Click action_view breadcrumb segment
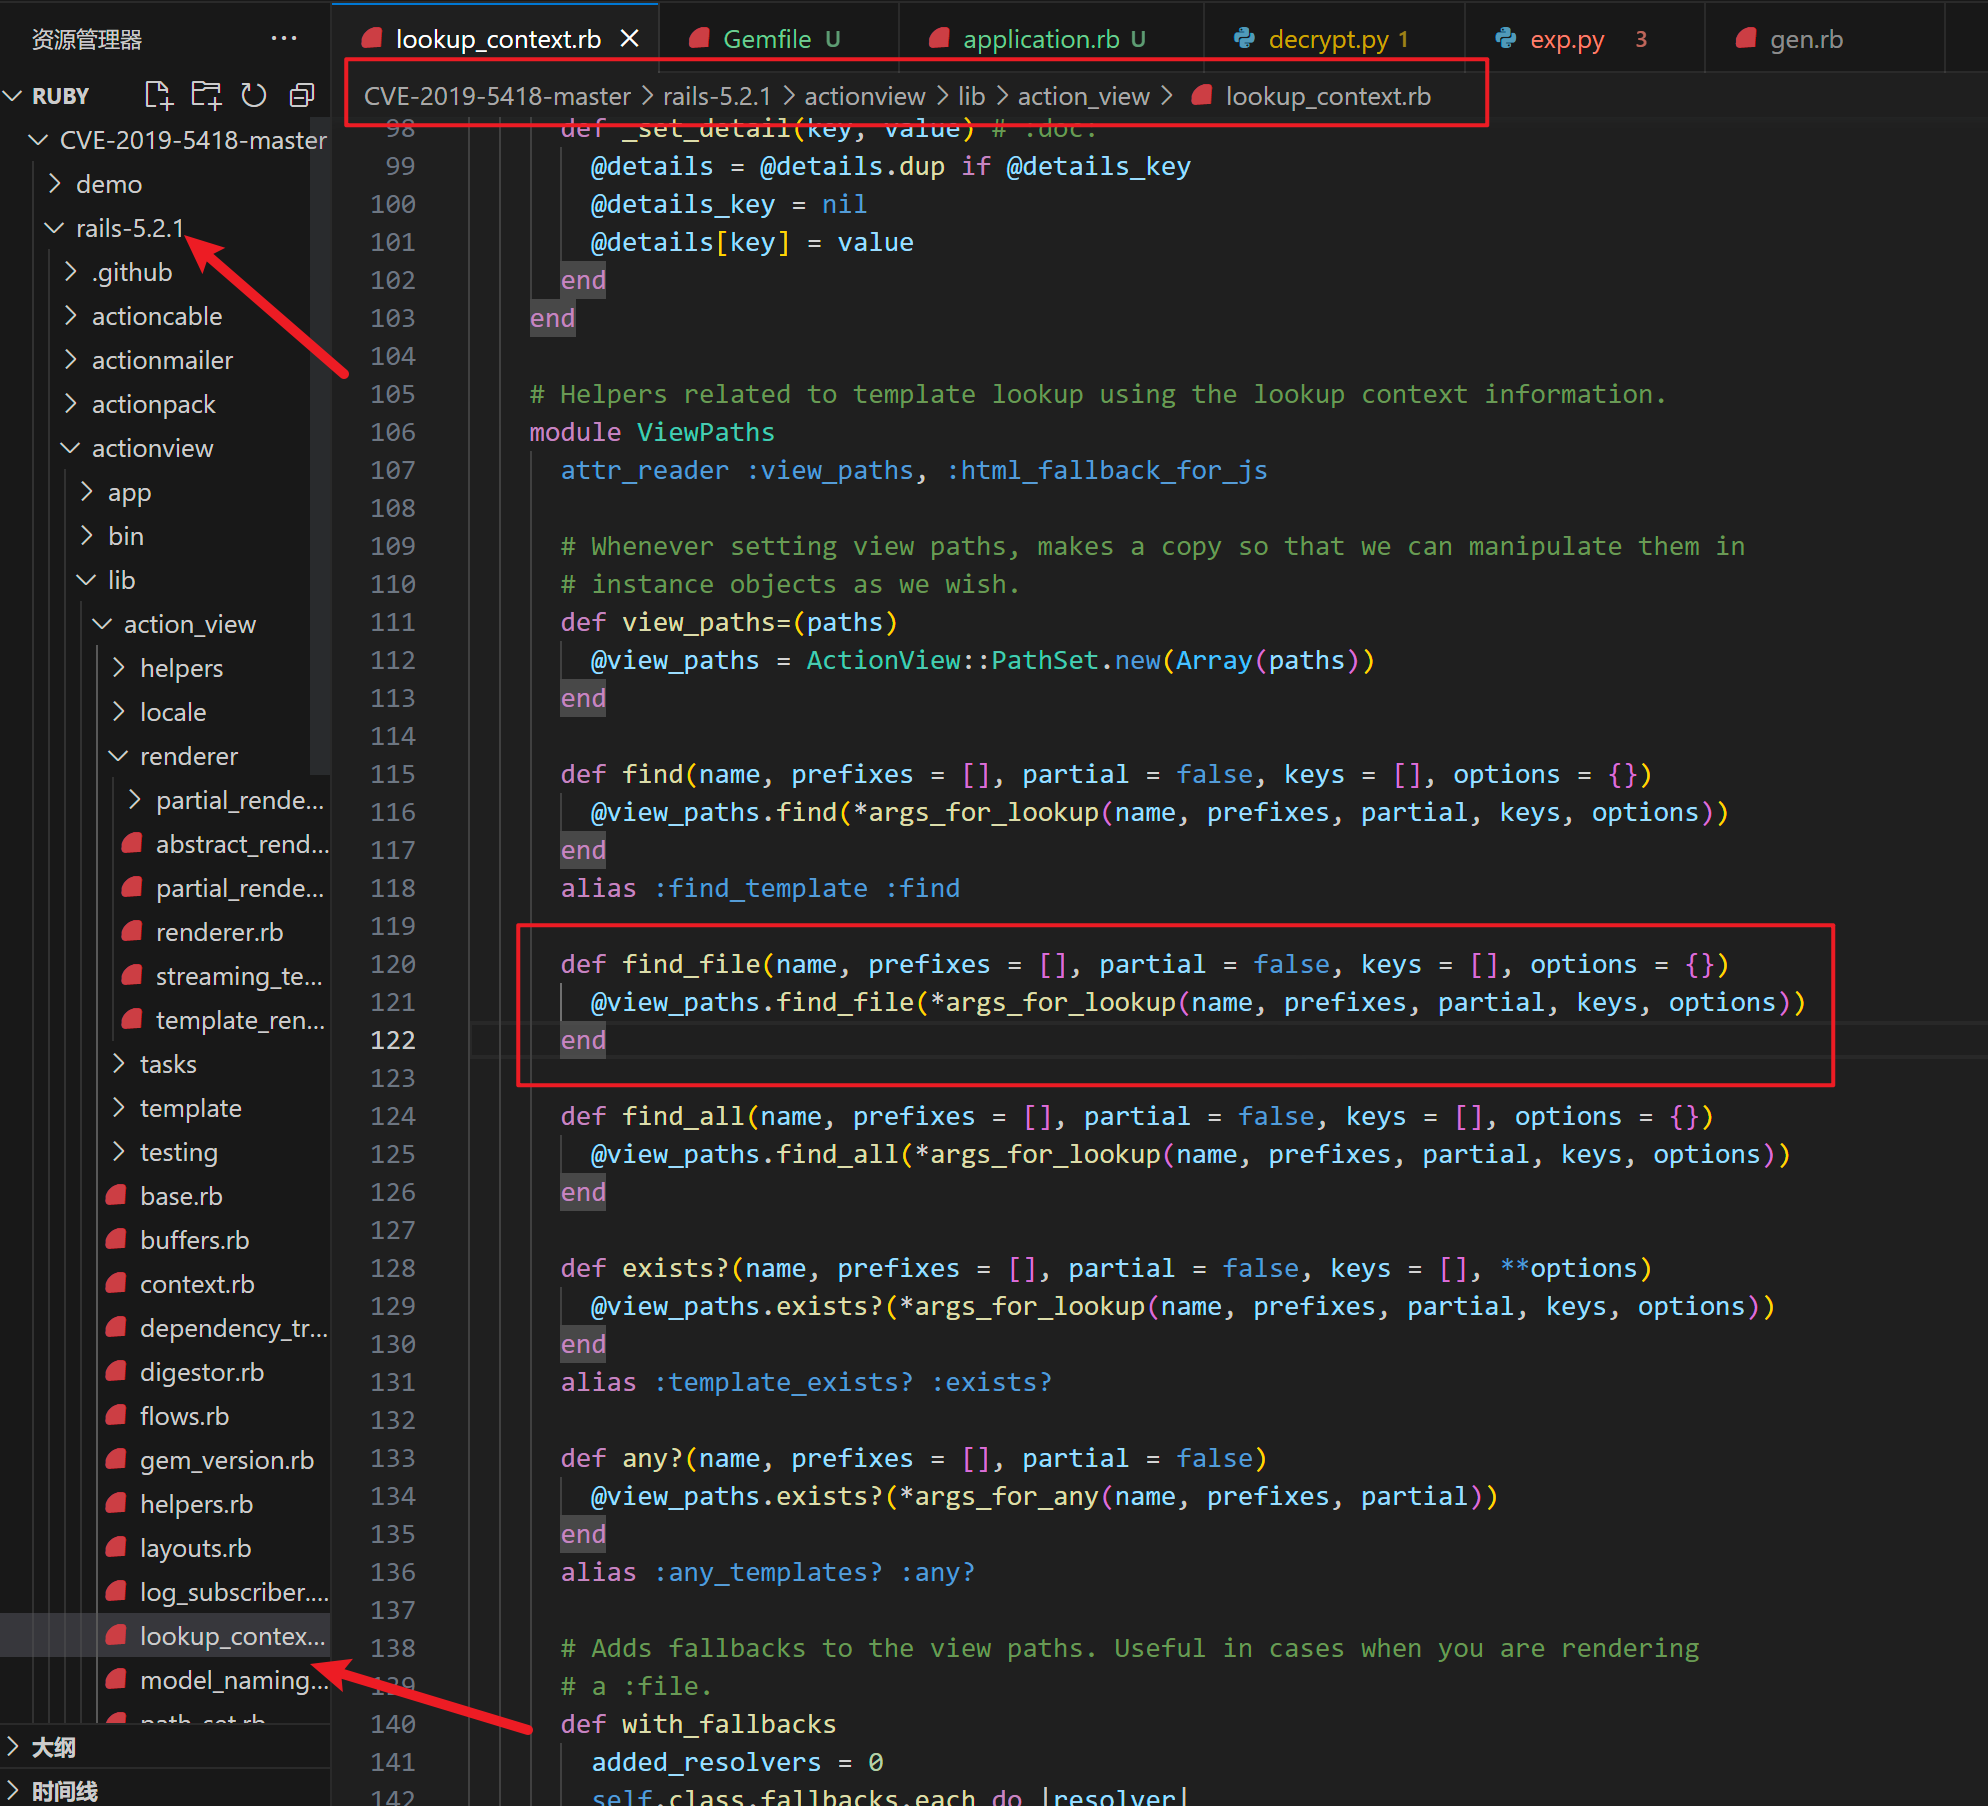Image resolution: width=1988 pixels, height=1806 pixels. 1083,96
